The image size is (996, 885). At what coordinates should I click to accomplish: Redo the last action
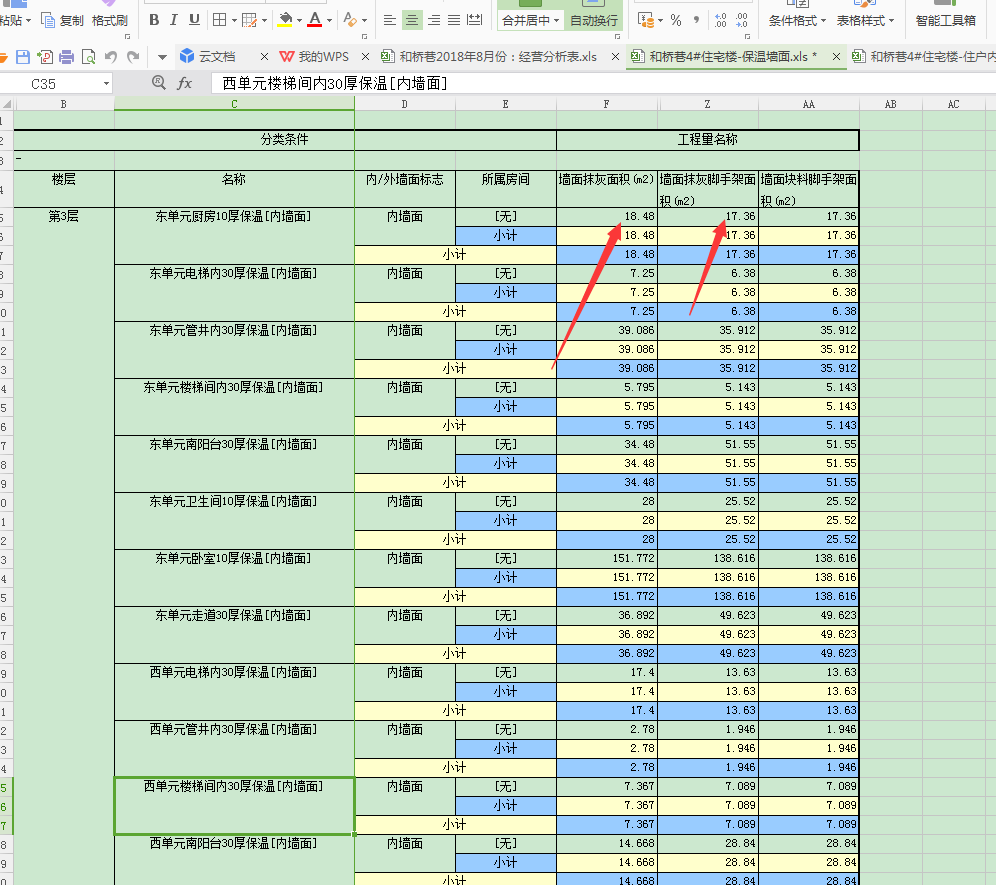[133, 57]
